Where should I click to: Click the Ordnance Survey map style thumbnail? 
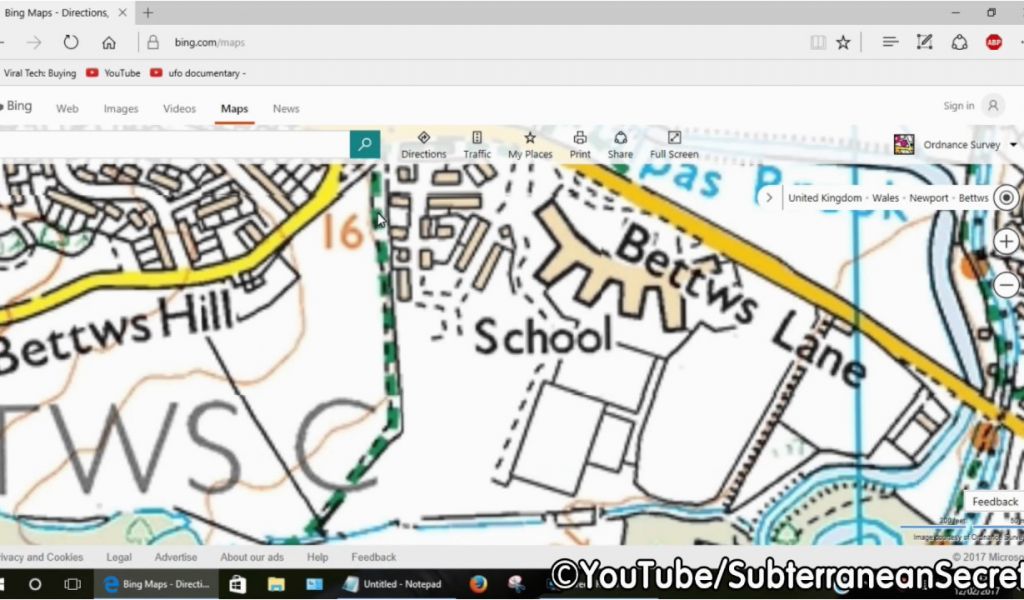(x=904, y=144)
